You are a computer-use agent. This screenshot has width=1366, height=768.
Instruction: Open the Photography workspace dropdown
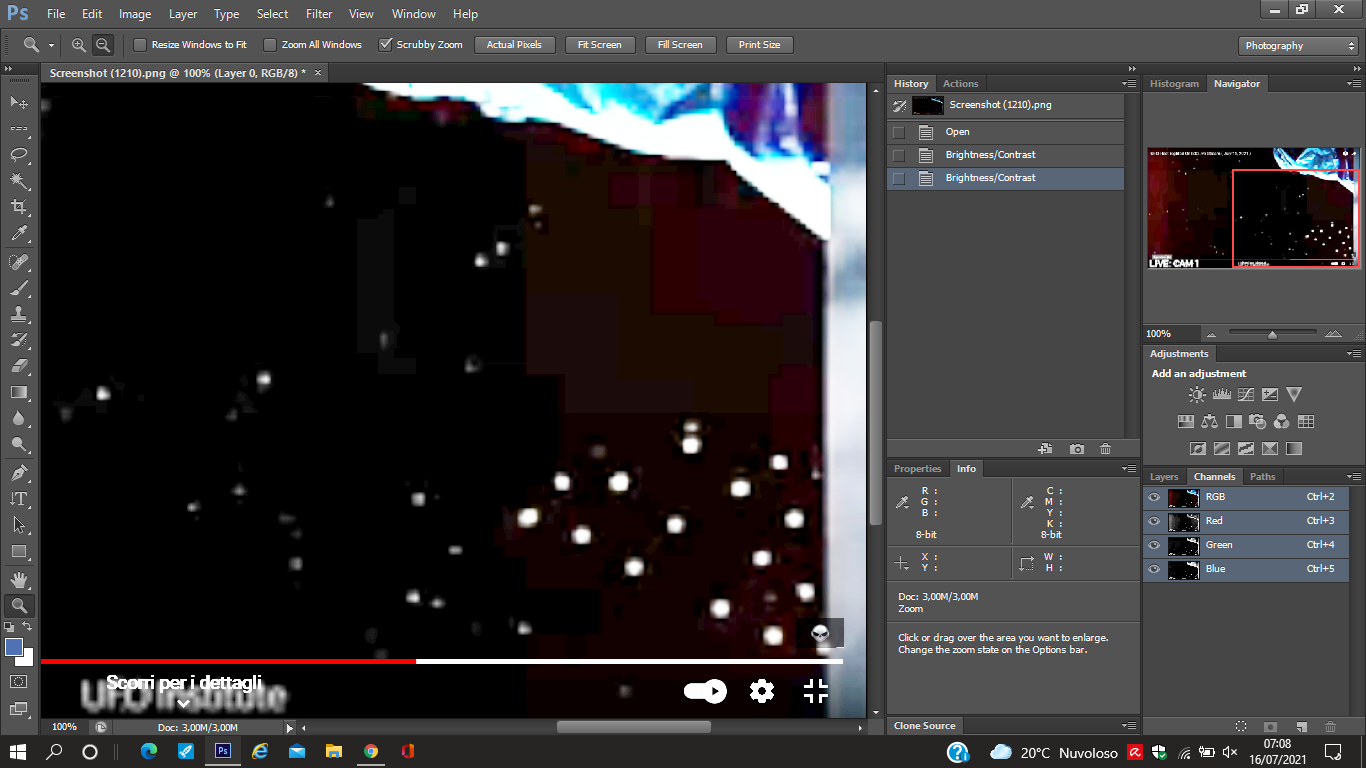1298,46
